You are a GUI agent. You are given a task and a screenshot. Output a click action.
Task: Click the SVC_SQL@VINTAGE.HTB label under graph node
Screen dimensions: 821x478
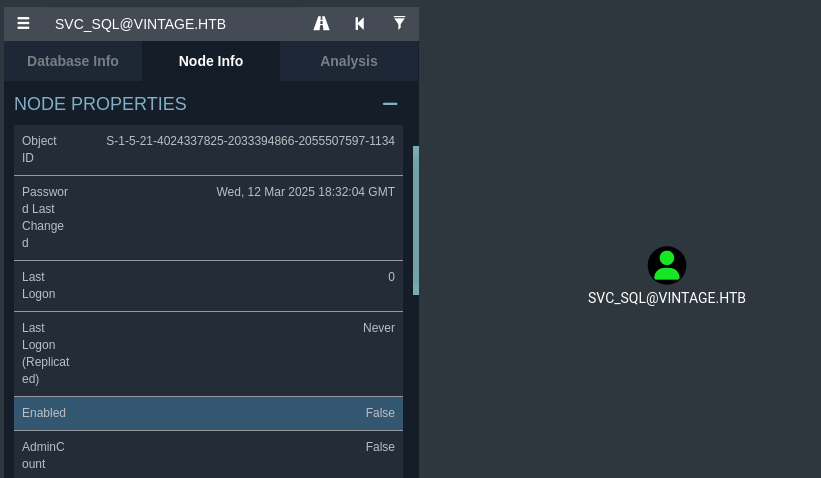(666, 298)
